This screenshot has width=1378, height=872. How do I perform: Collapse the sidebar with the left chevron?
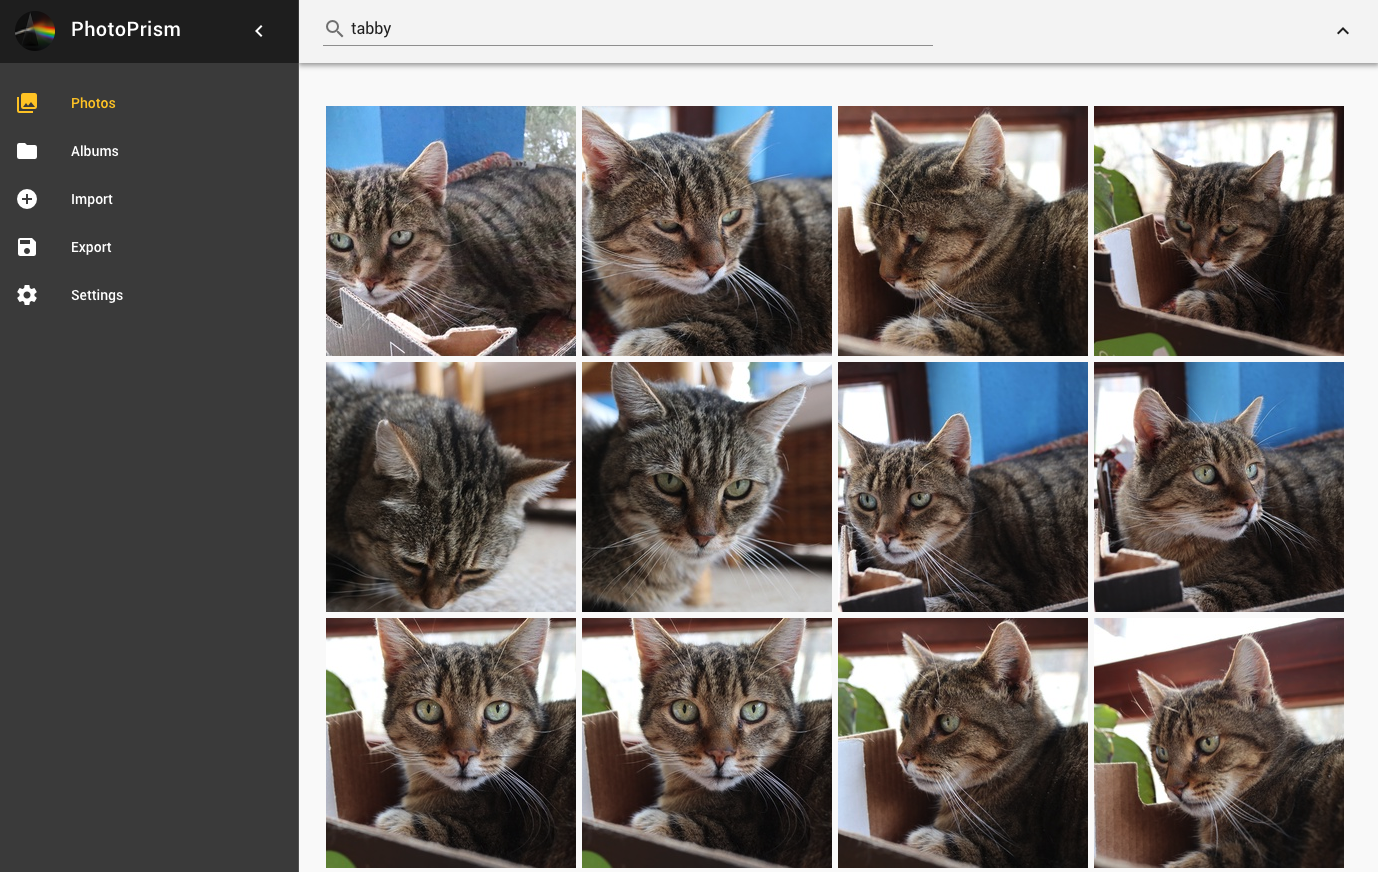click(x=259, y=31)
